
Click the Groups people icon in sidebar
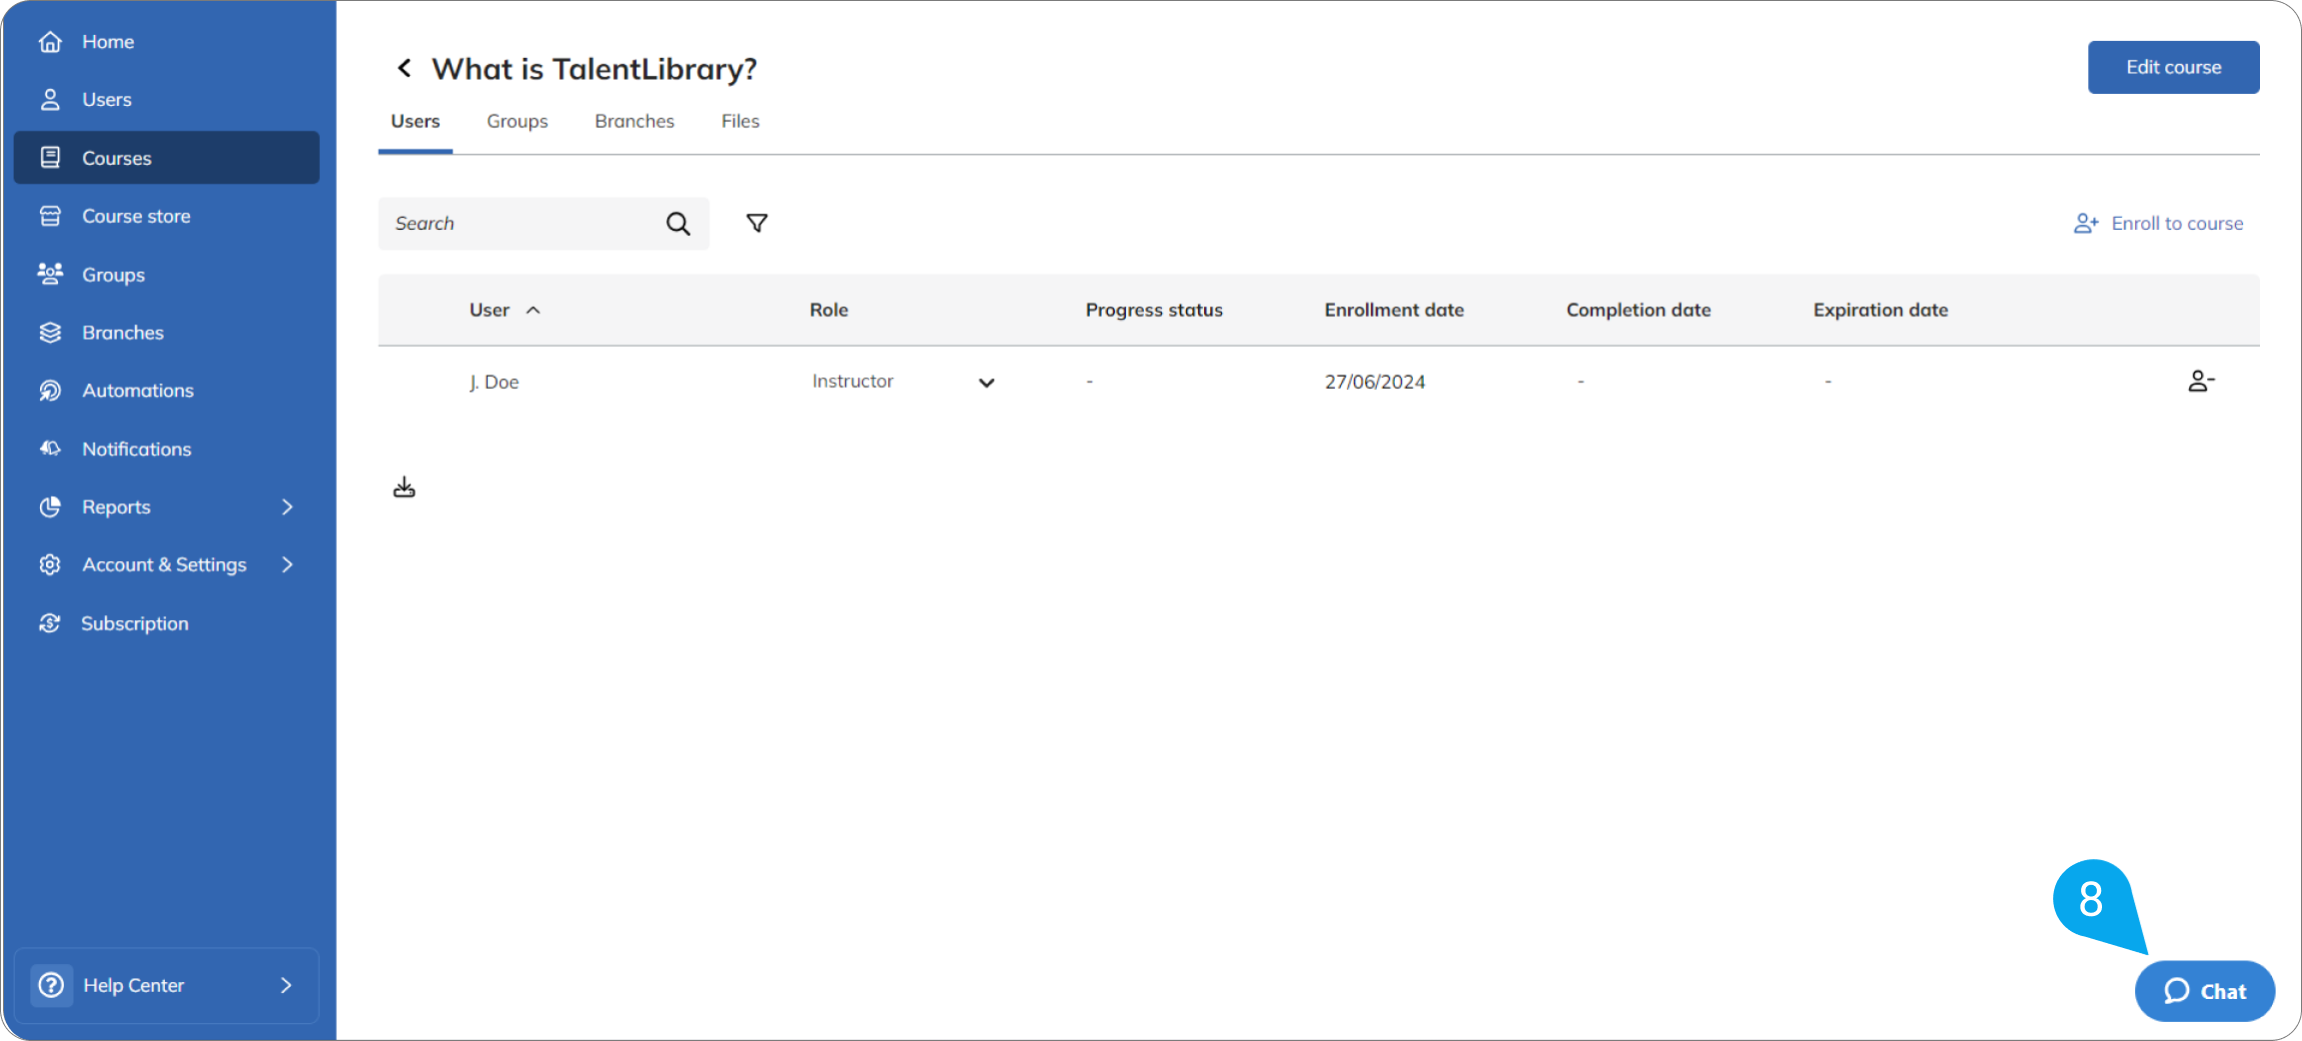tap(50, 274)
